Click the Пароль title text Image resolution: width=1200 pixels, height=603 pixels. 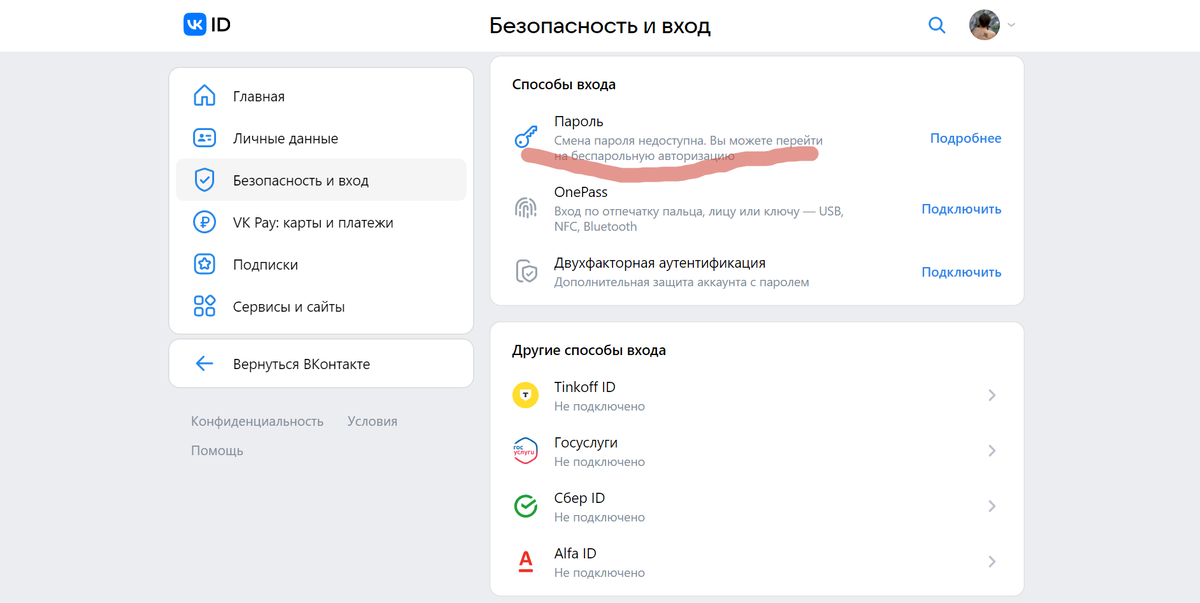point(579,121)
